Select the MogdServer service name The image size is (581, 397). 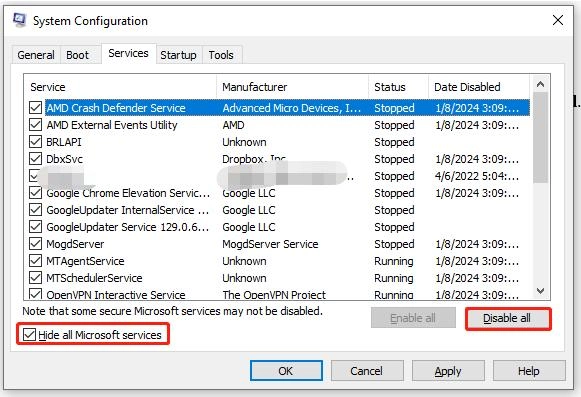tap(75, 244)
